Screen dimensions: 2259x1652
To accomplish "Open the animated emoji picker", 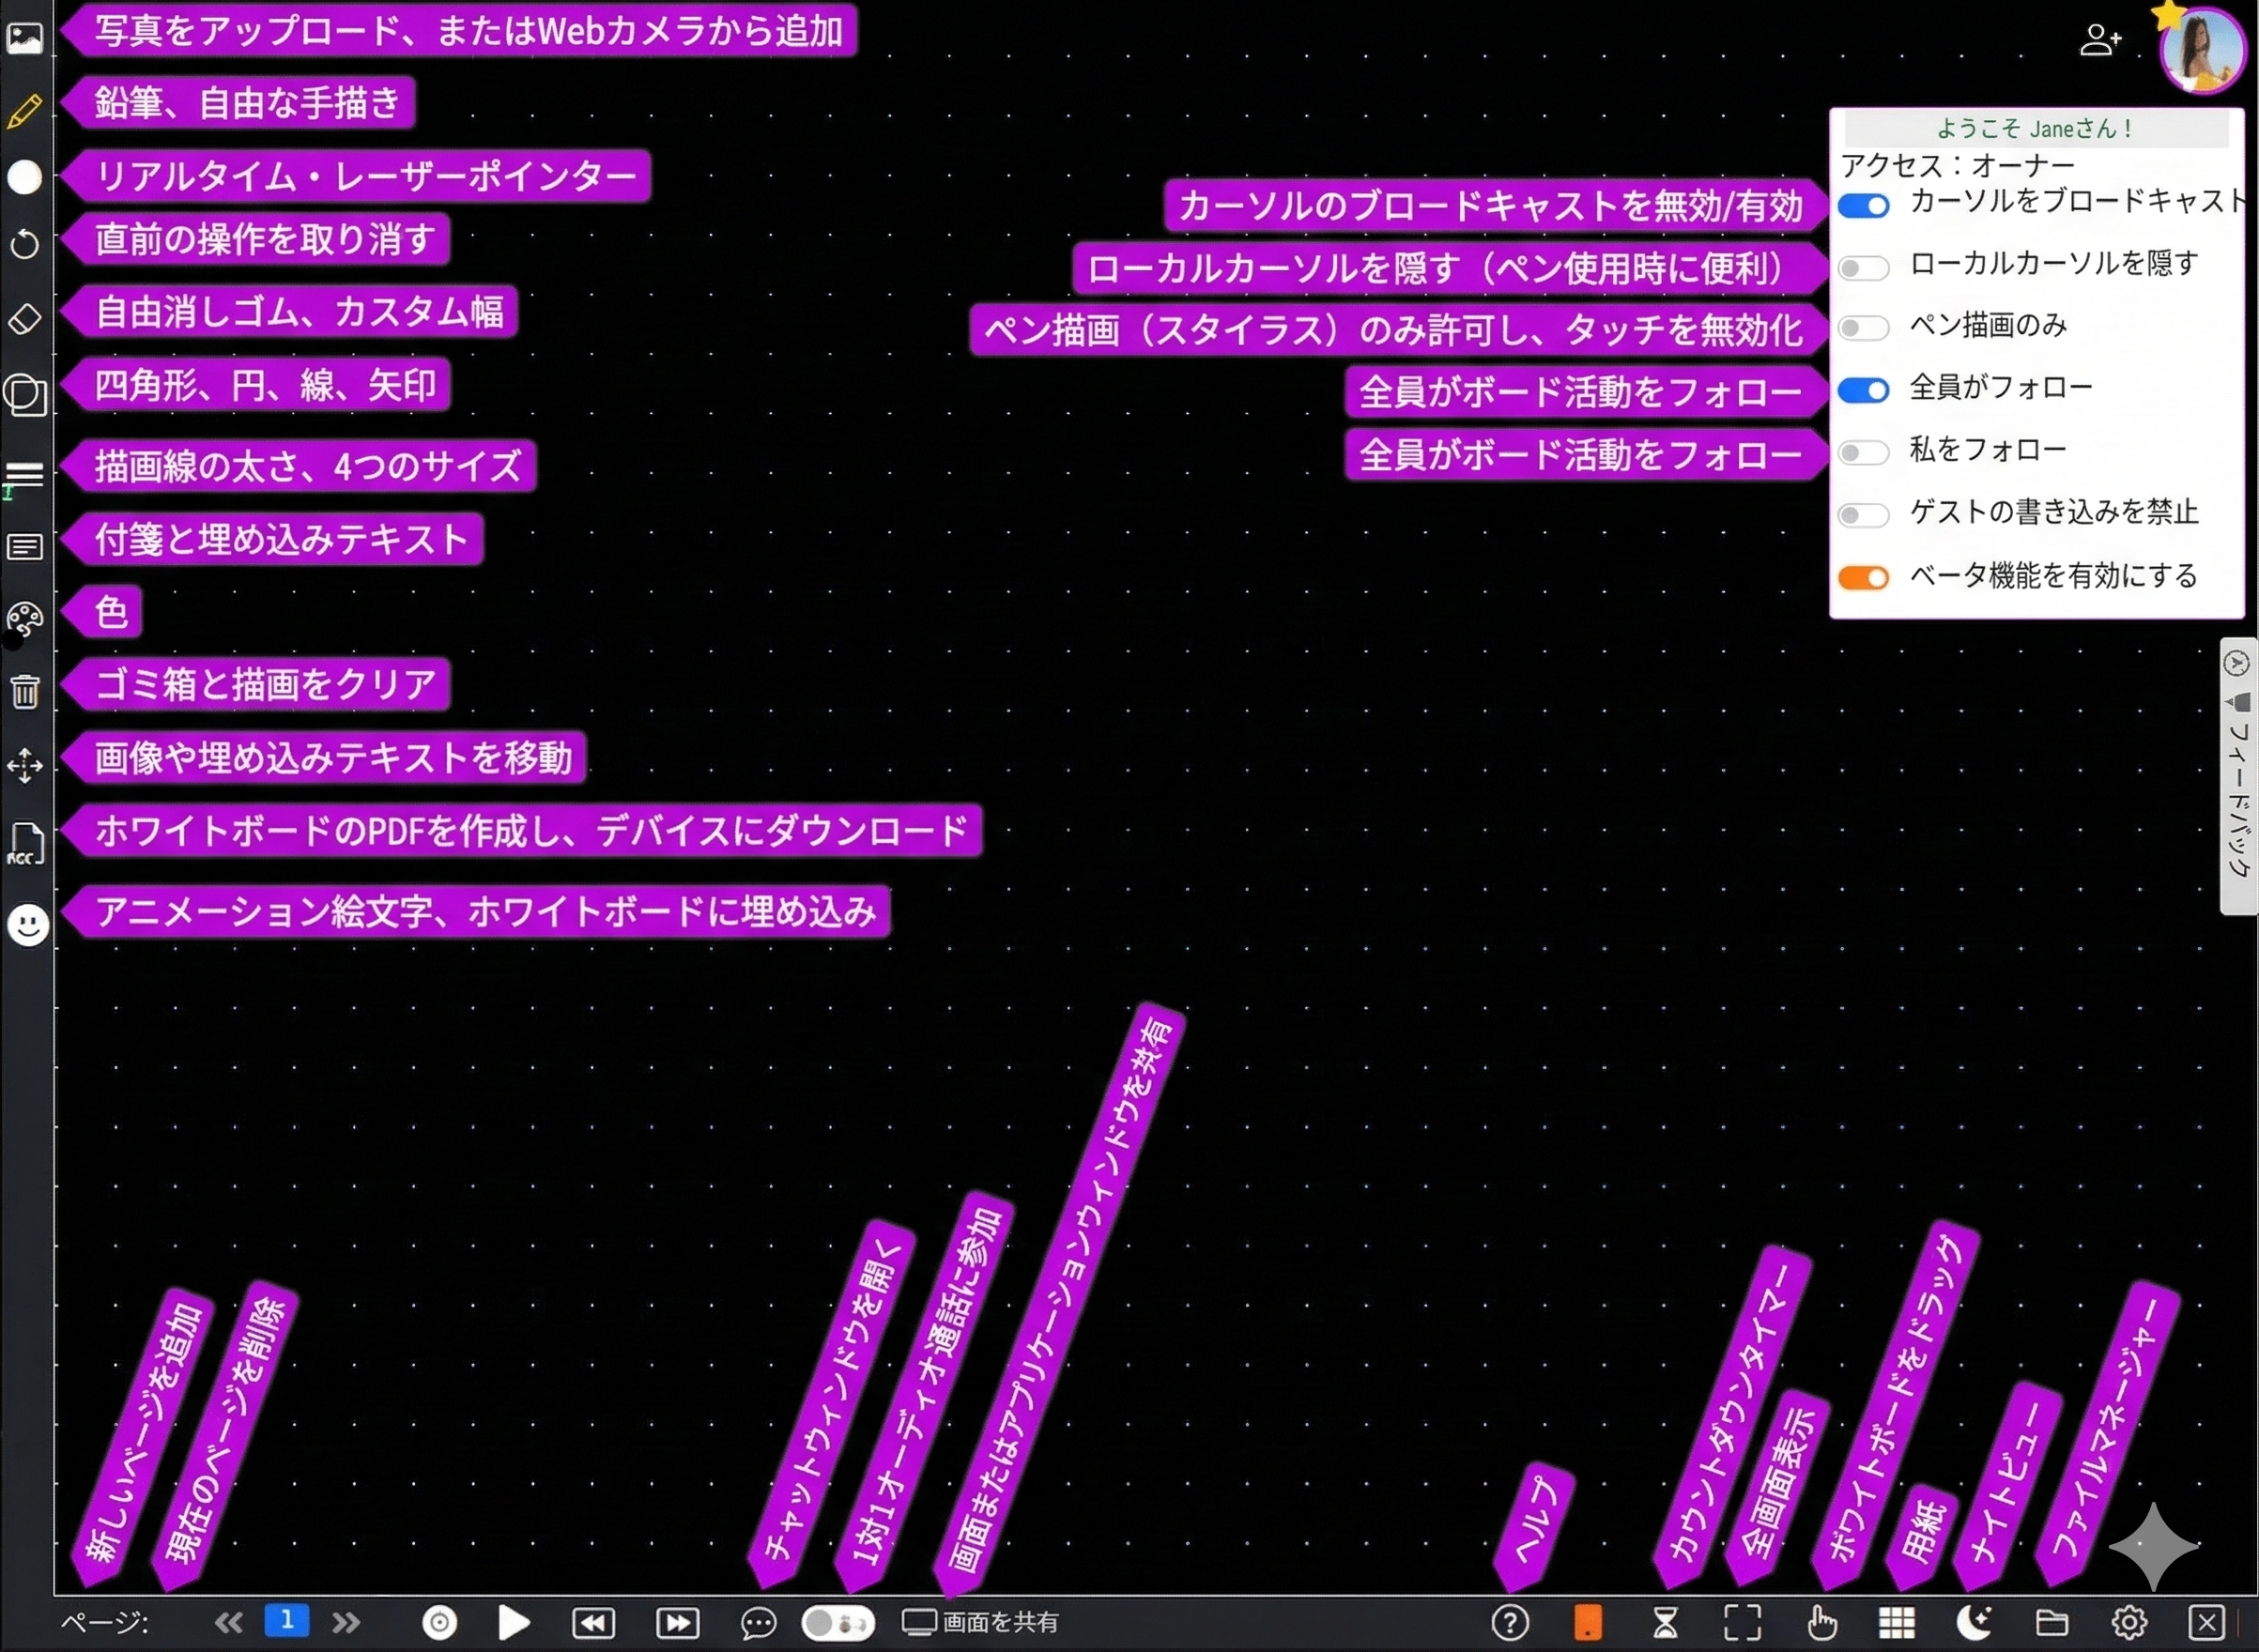I will pos(27,924).
